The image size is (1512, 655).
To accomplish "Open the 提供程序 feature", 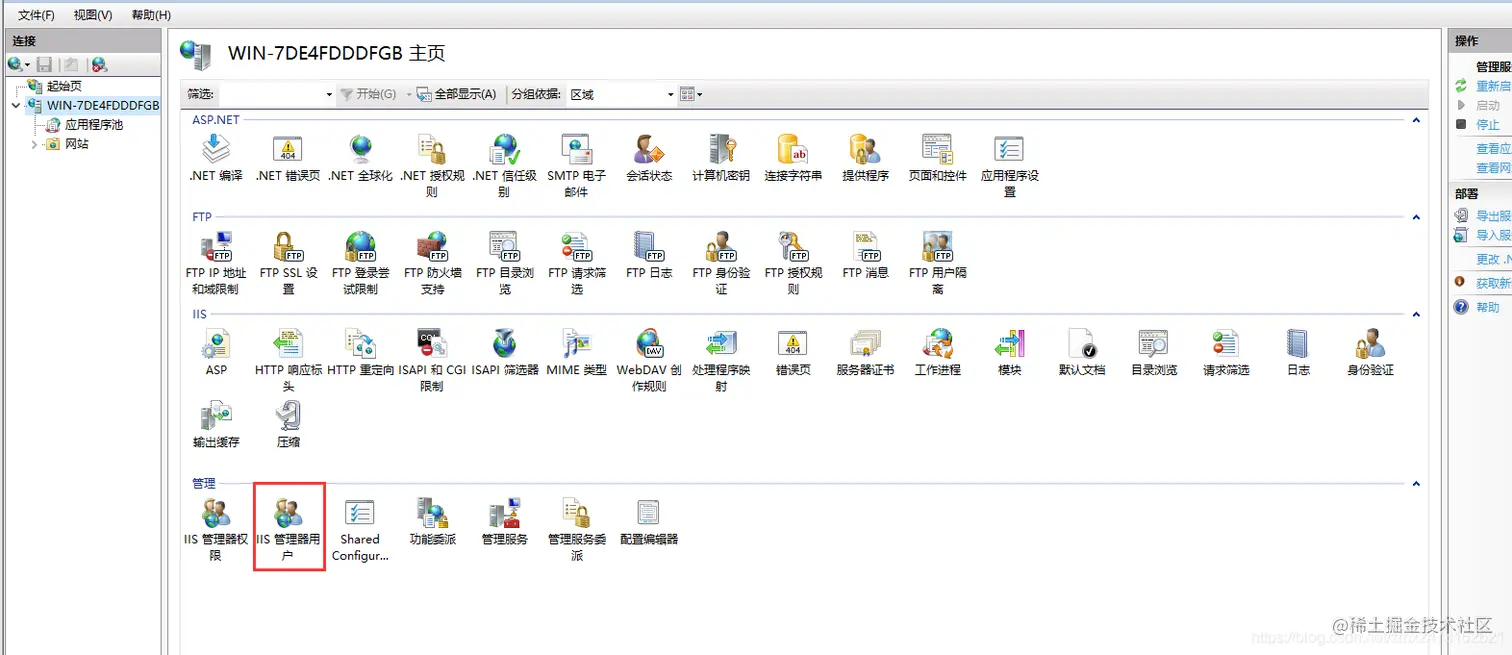I will [x=865, y=158].
